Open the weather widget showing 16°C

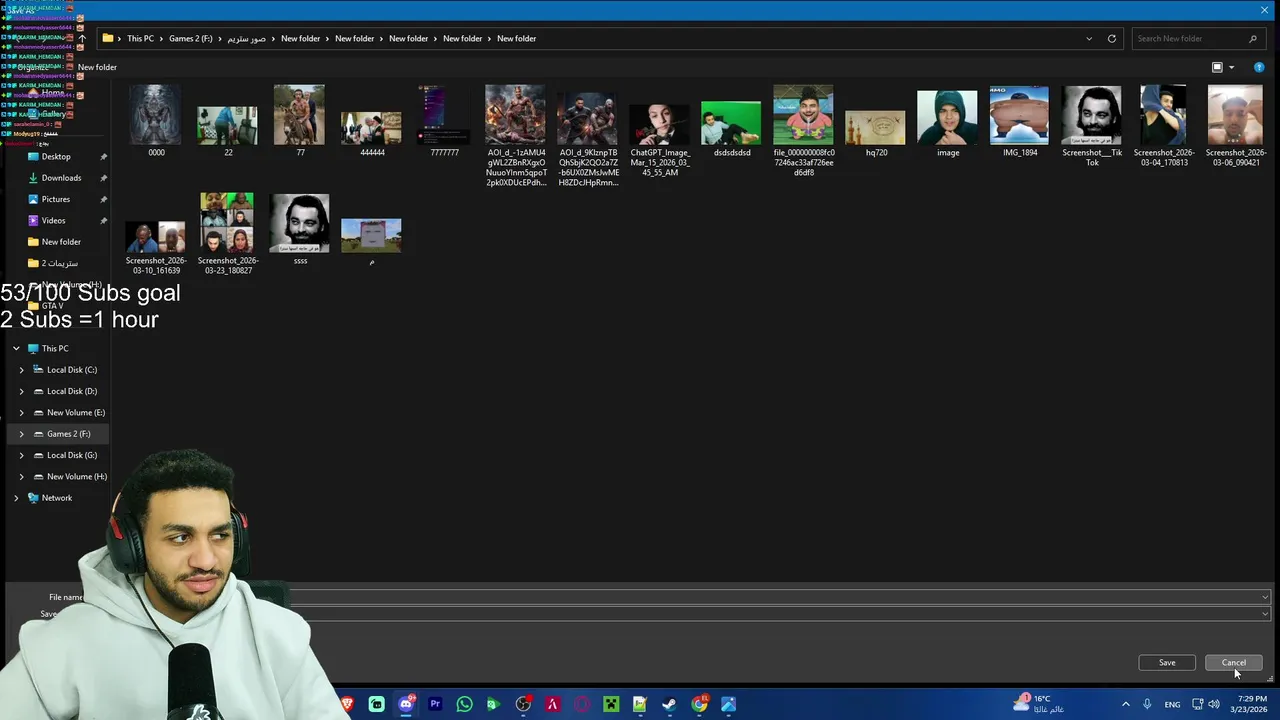[1038, 704]
